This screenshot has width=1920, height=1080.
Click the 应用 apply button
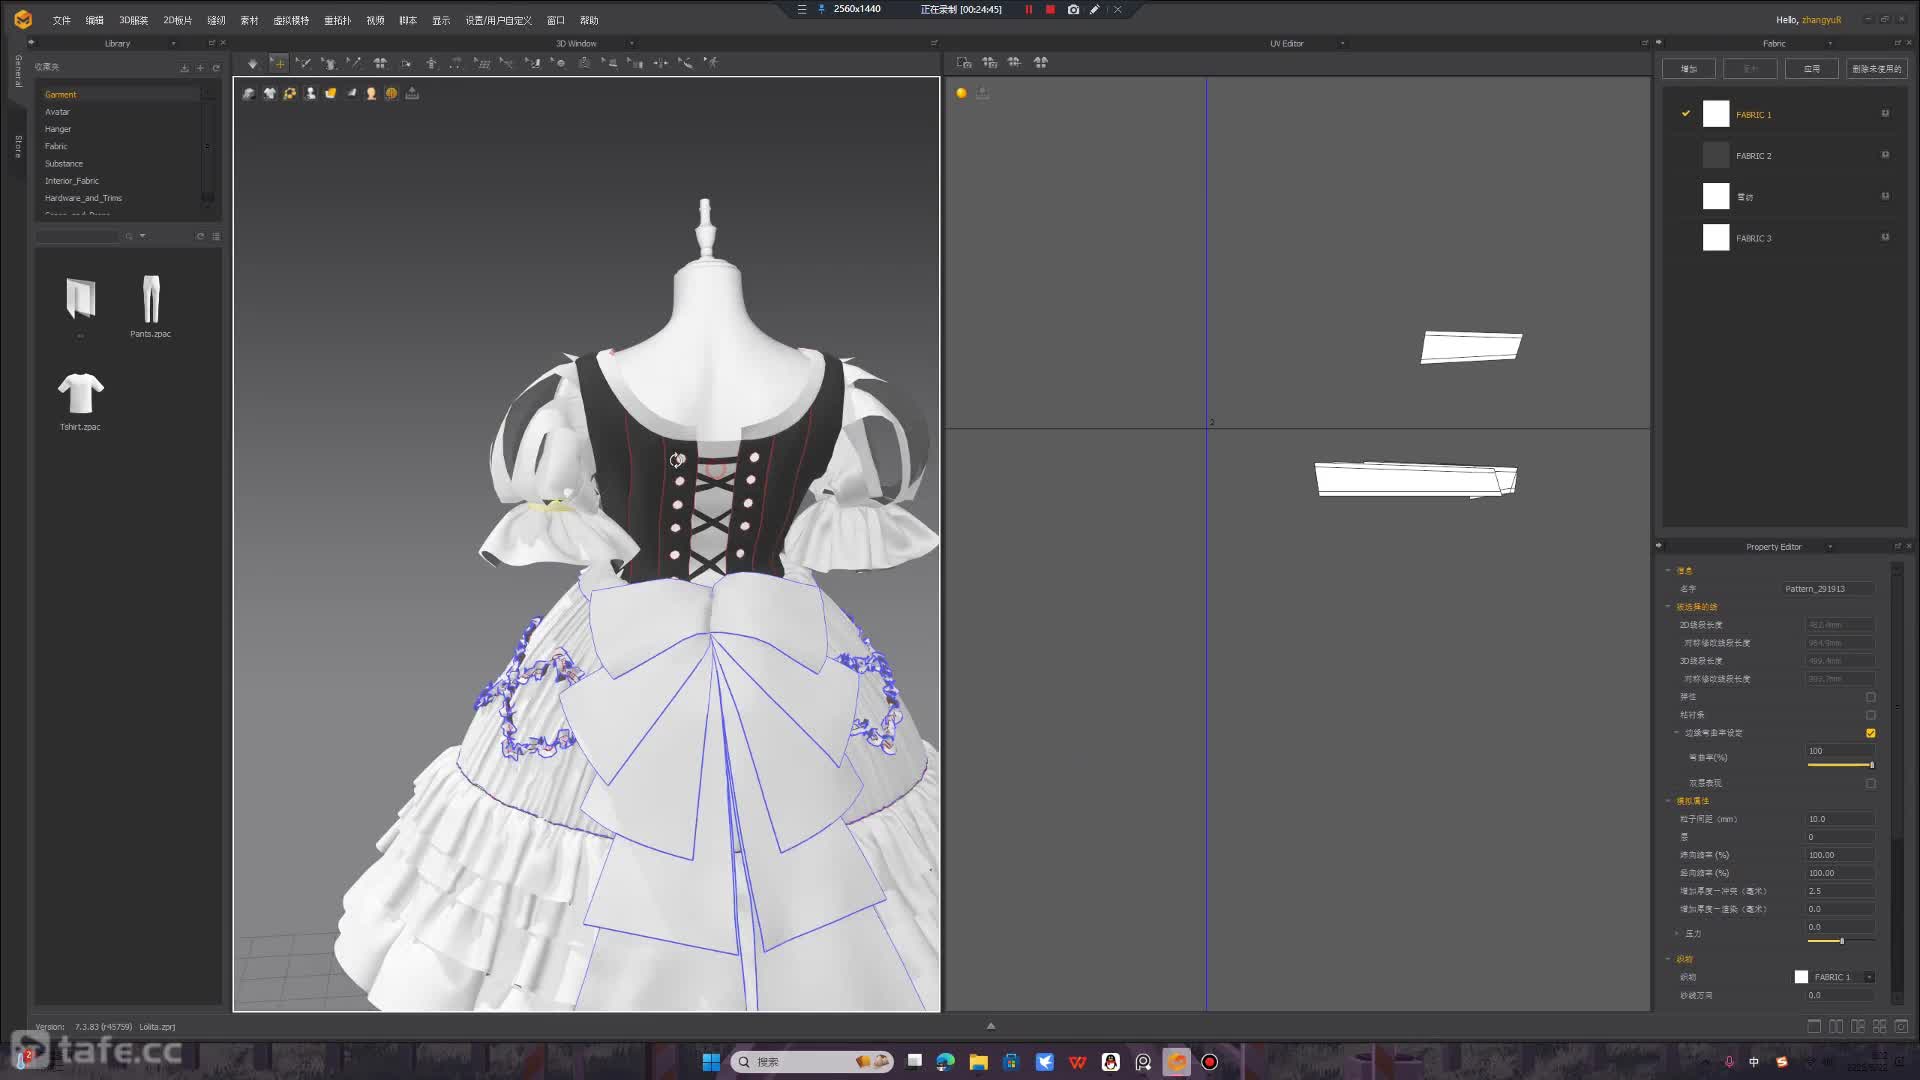[1812, 69]
